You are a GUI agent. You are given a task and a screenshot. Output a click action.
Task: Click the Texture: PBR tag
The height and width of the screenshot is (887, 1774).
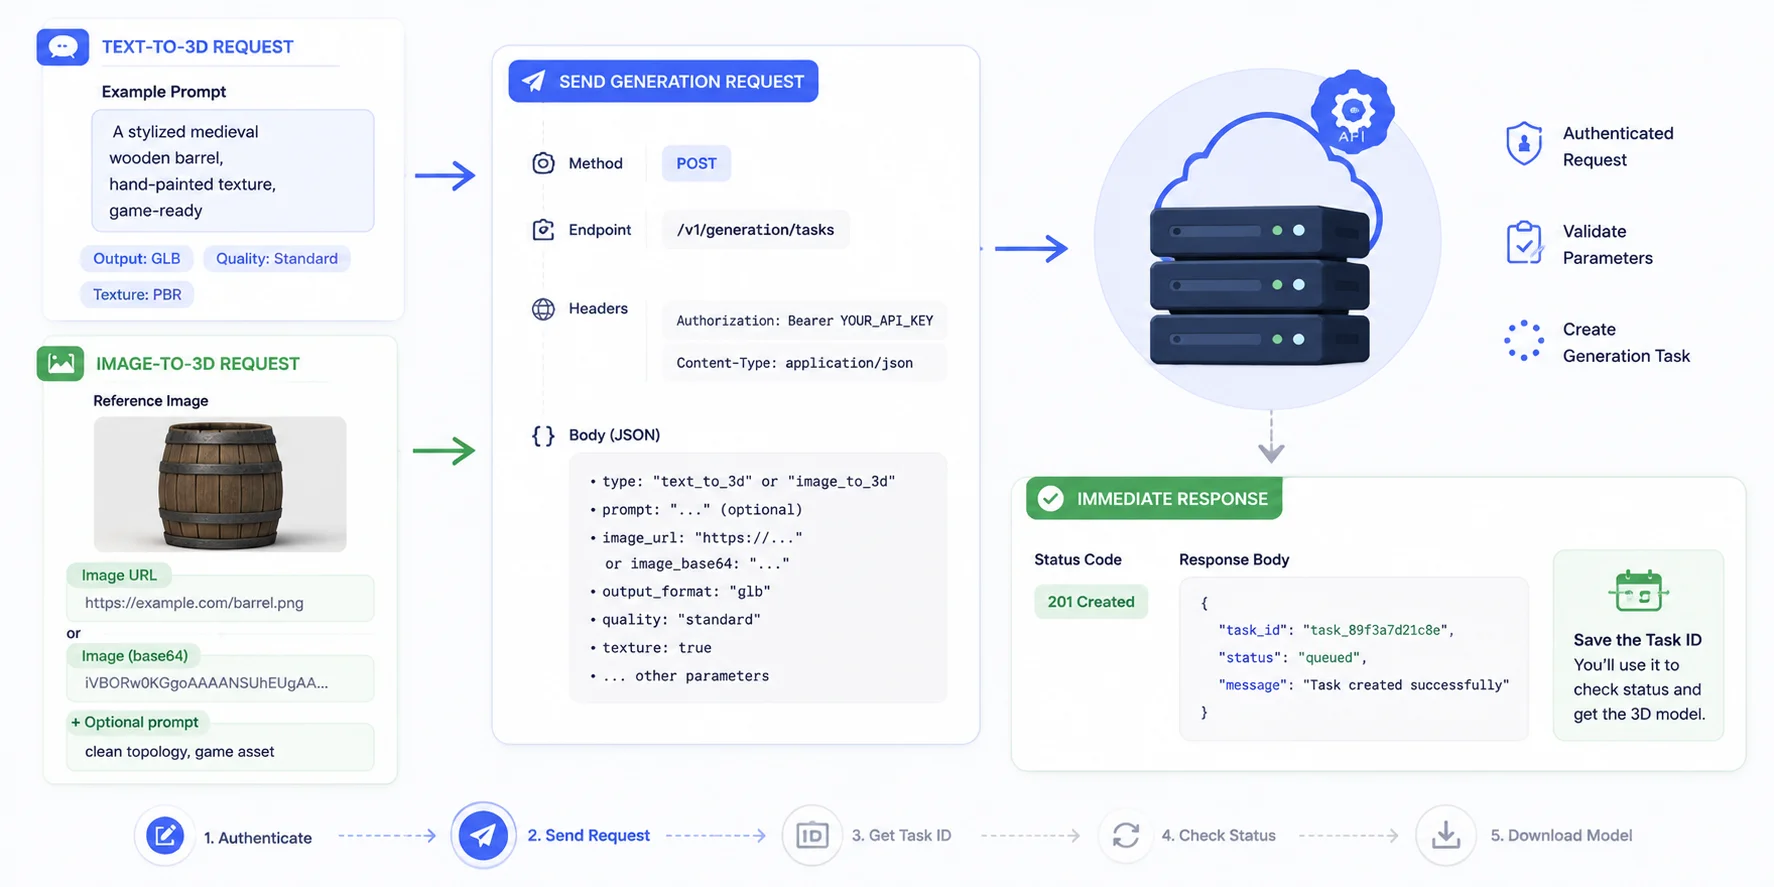(x=137, y=294)
